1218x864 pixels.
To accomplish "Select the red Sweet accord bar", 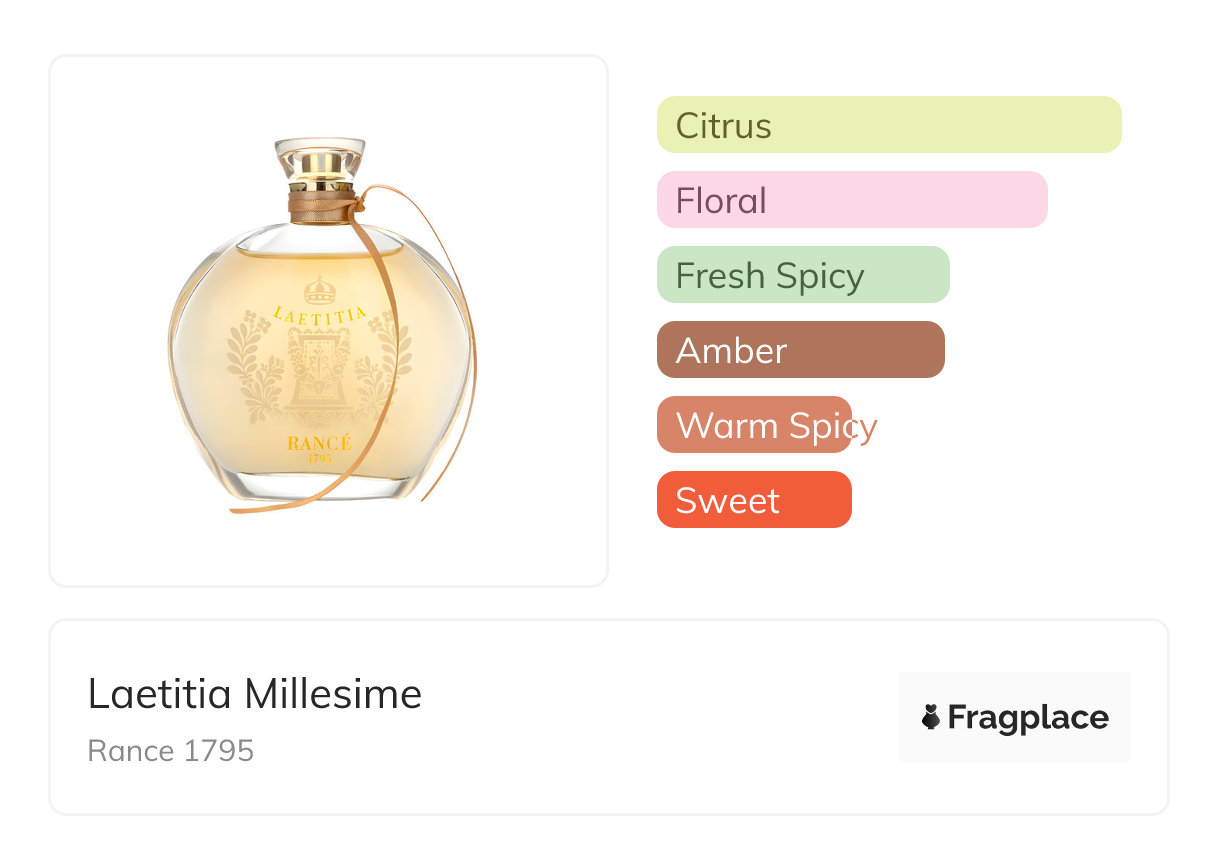I will tap(754, 500).
